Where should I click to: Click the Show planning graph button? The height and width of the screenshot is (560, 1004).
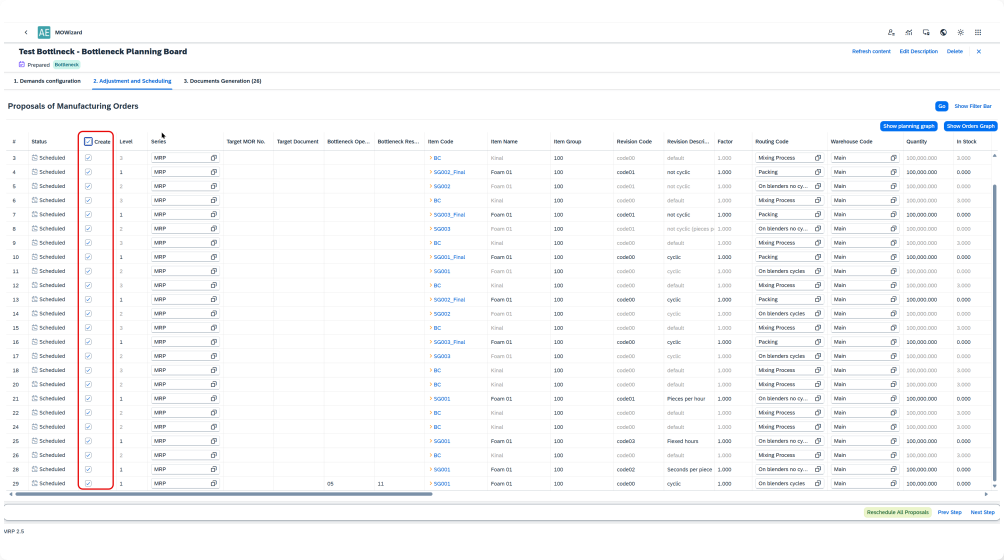click(909, 126)
